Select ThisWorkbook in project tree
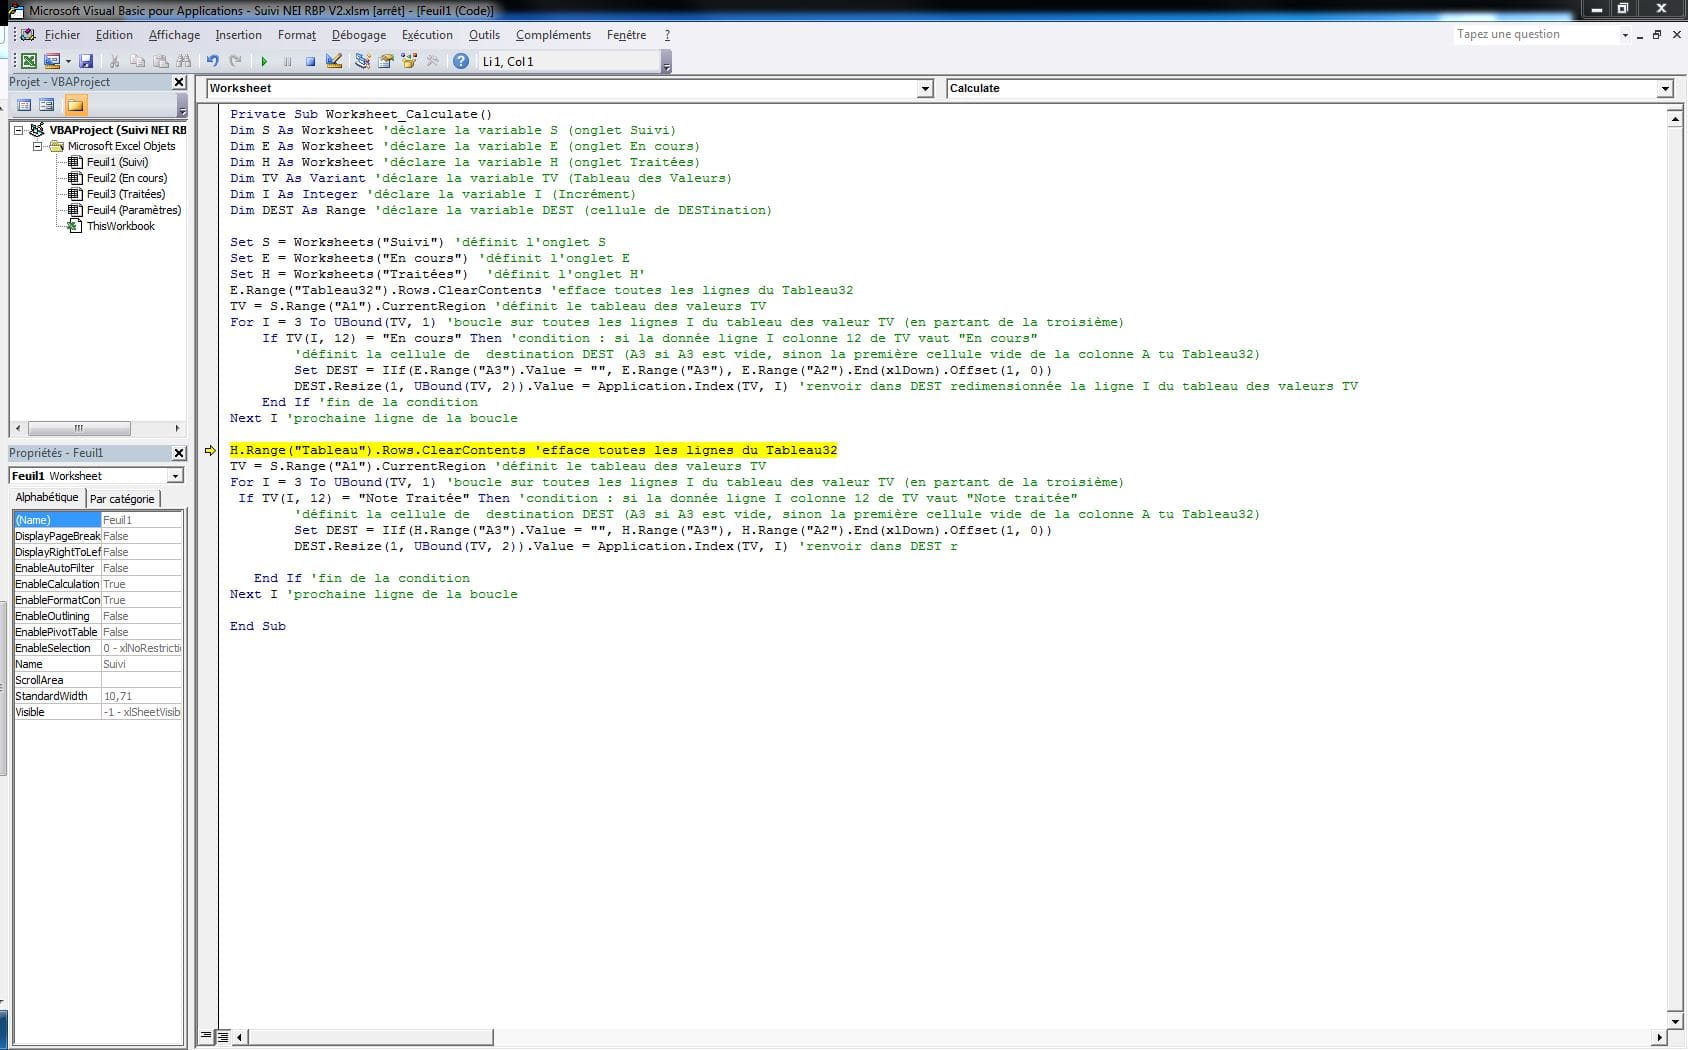The image size is (1688, 1050). coord(120,226)
